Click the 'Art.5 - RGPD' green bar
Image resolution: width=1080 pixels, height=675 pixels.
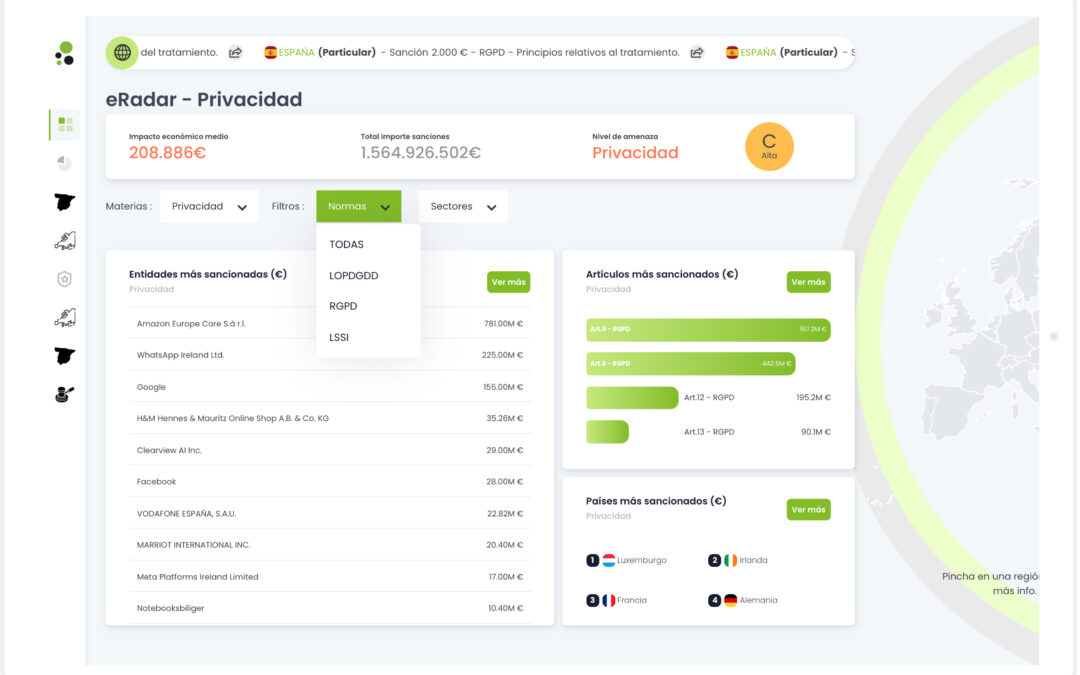click(708, 330)
